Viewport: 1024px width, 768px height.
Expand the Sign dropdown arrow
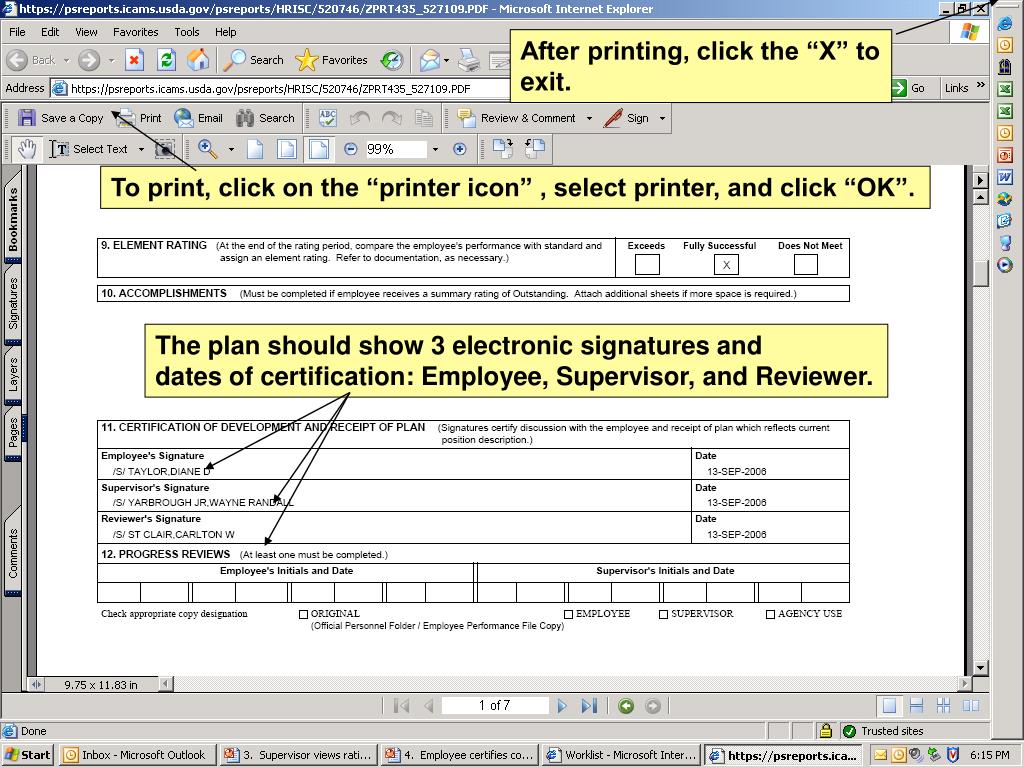pos(662,118)
